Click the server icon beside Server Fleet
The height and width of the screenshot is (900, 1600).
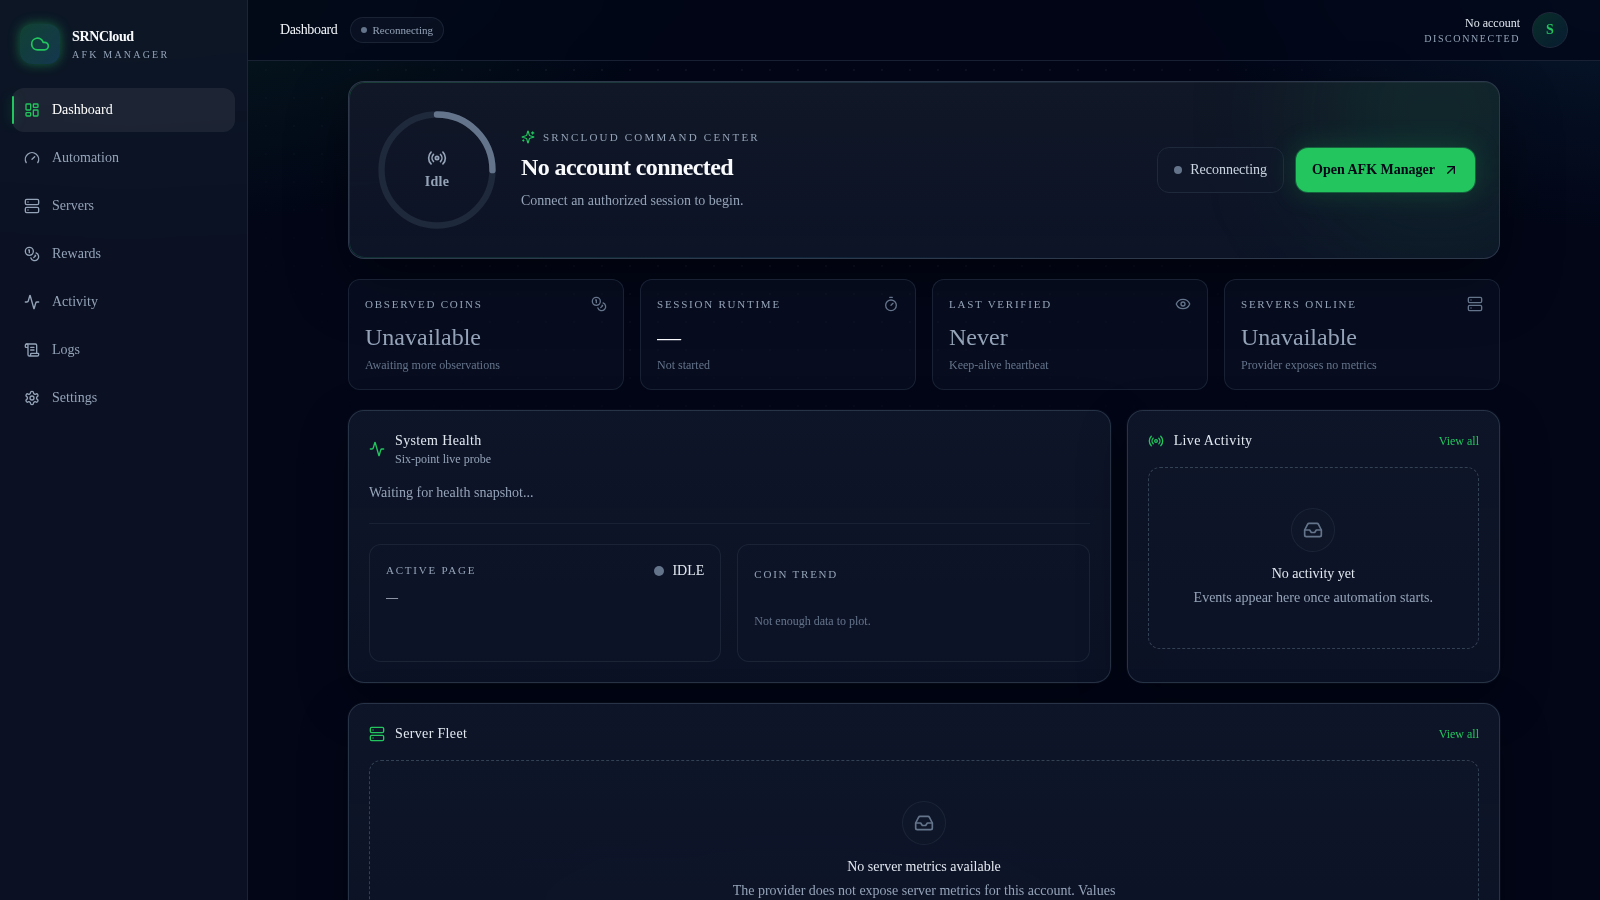coord(377,734)
